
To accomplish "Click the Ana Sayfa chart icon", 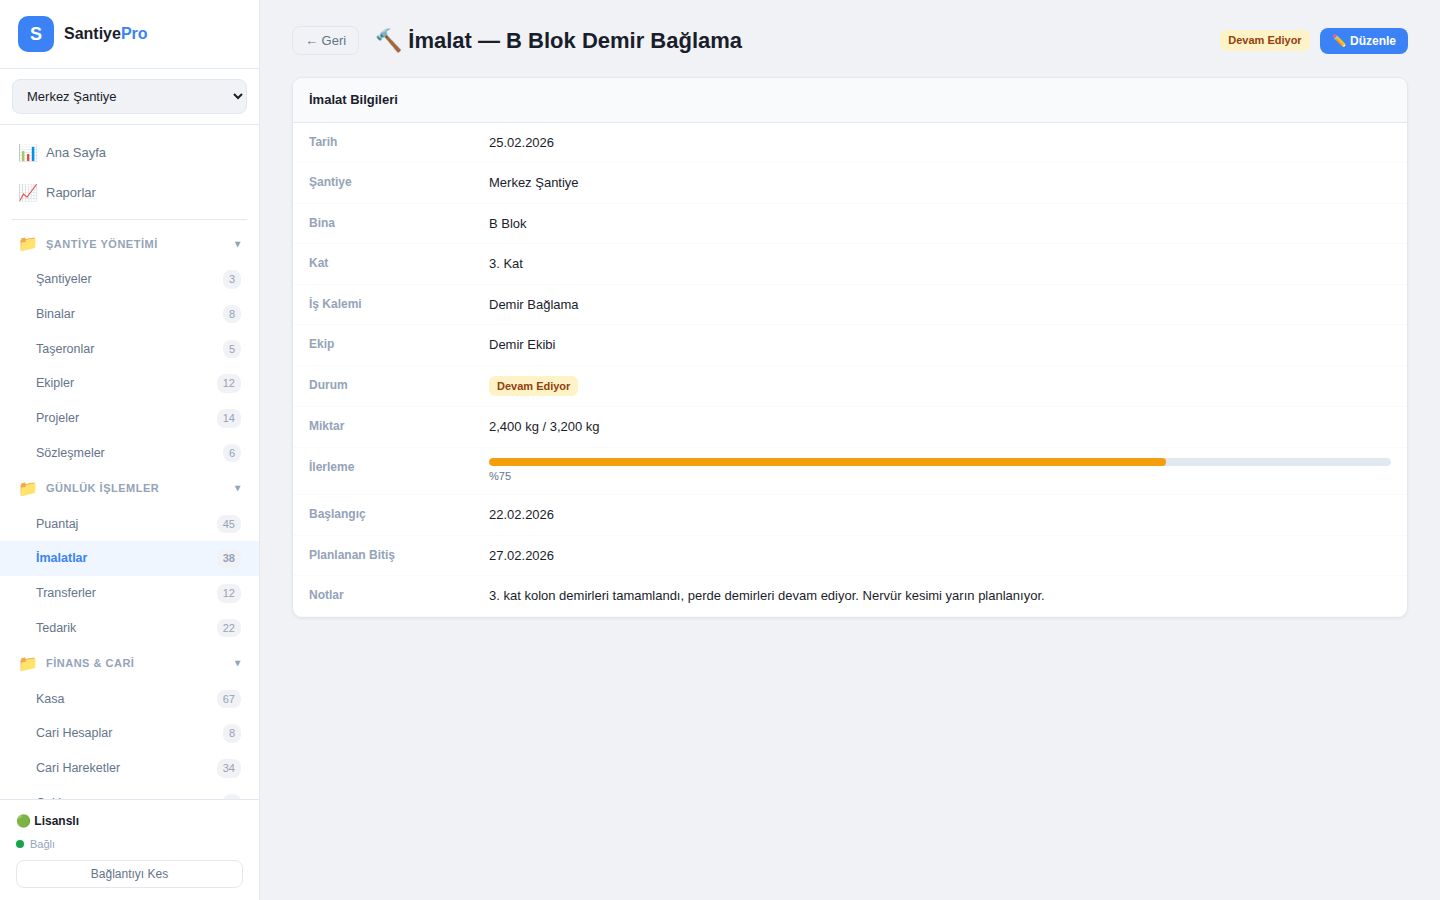I will click(x=28, y=153).
